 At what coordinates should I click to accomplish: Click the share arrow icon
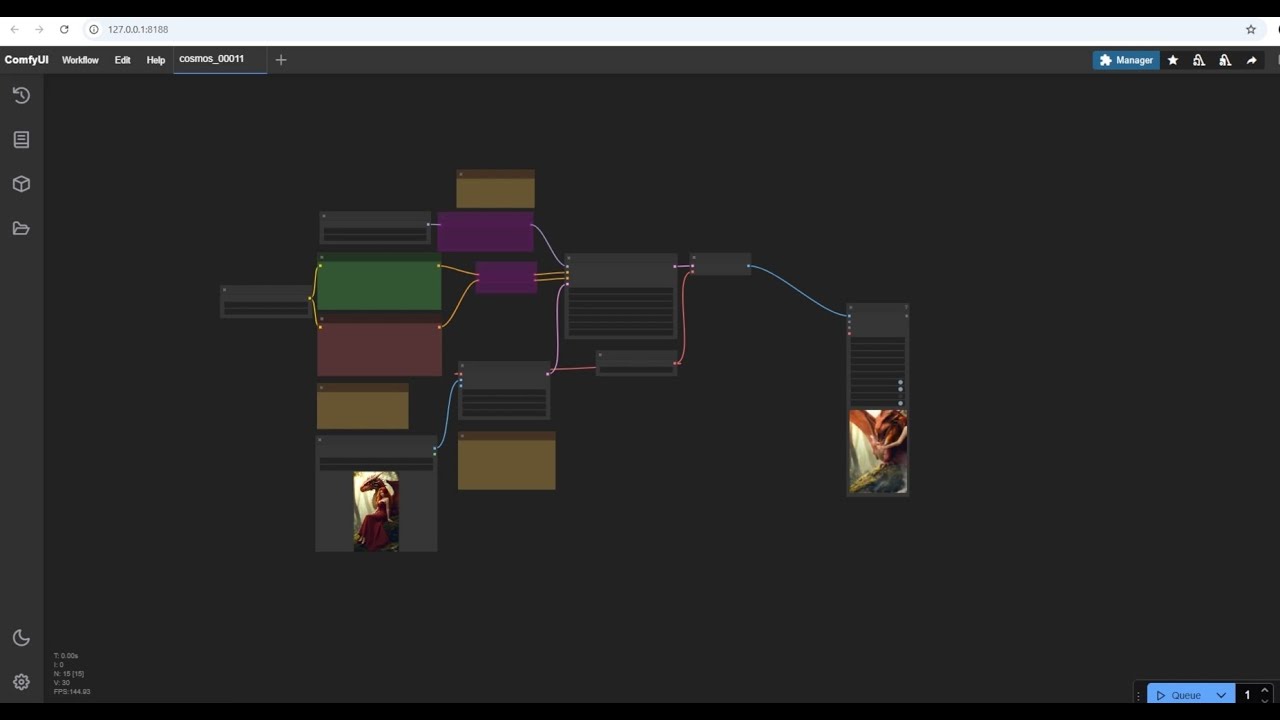point(1251,60)
